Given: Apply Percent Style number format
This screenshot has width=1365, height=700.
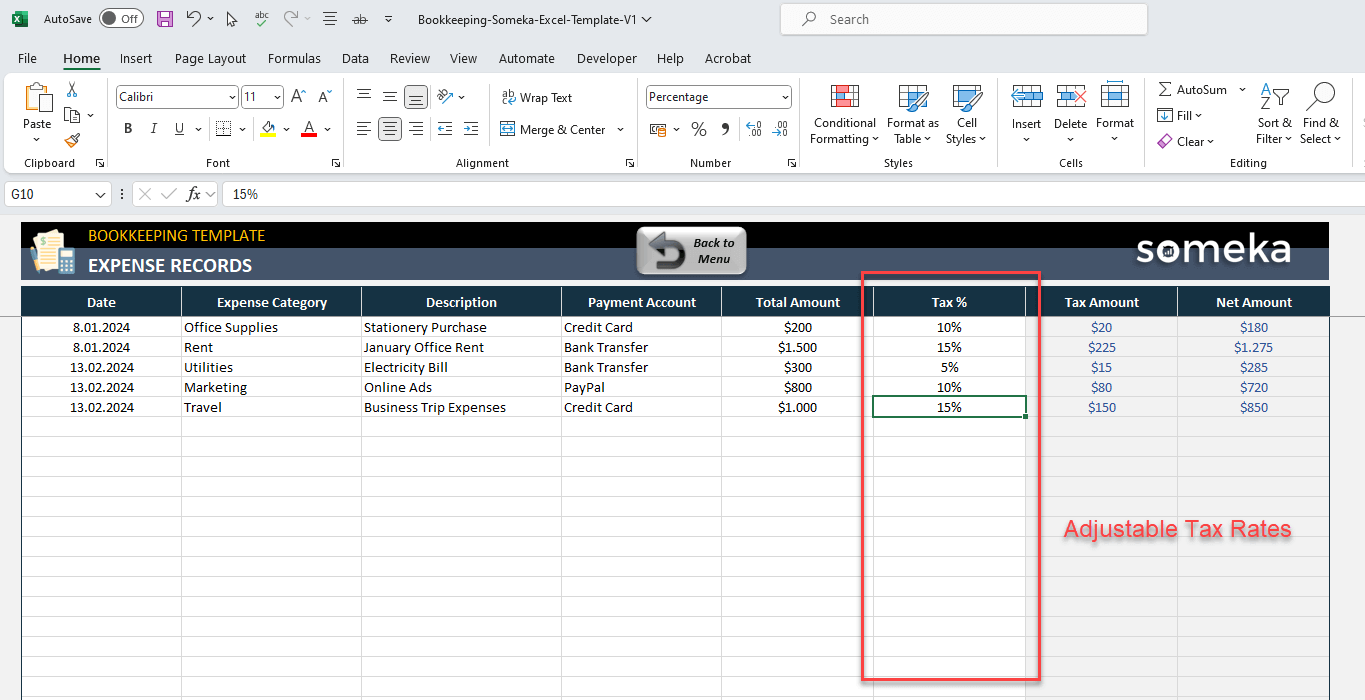Looking at the screenshot, I should tap(699, 129).
